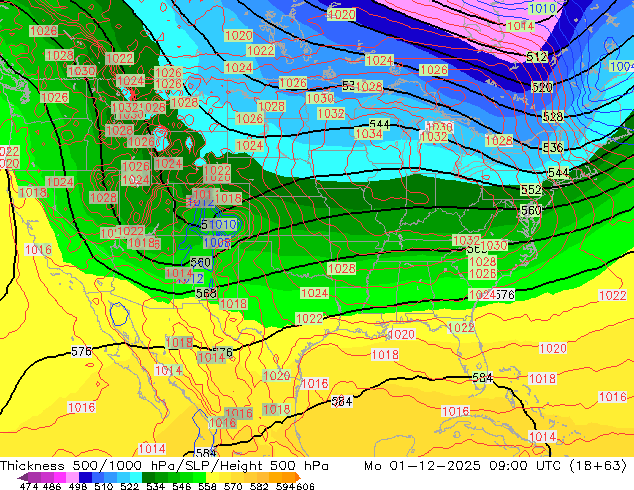Click the 528 height contour label

coord(553,117)
